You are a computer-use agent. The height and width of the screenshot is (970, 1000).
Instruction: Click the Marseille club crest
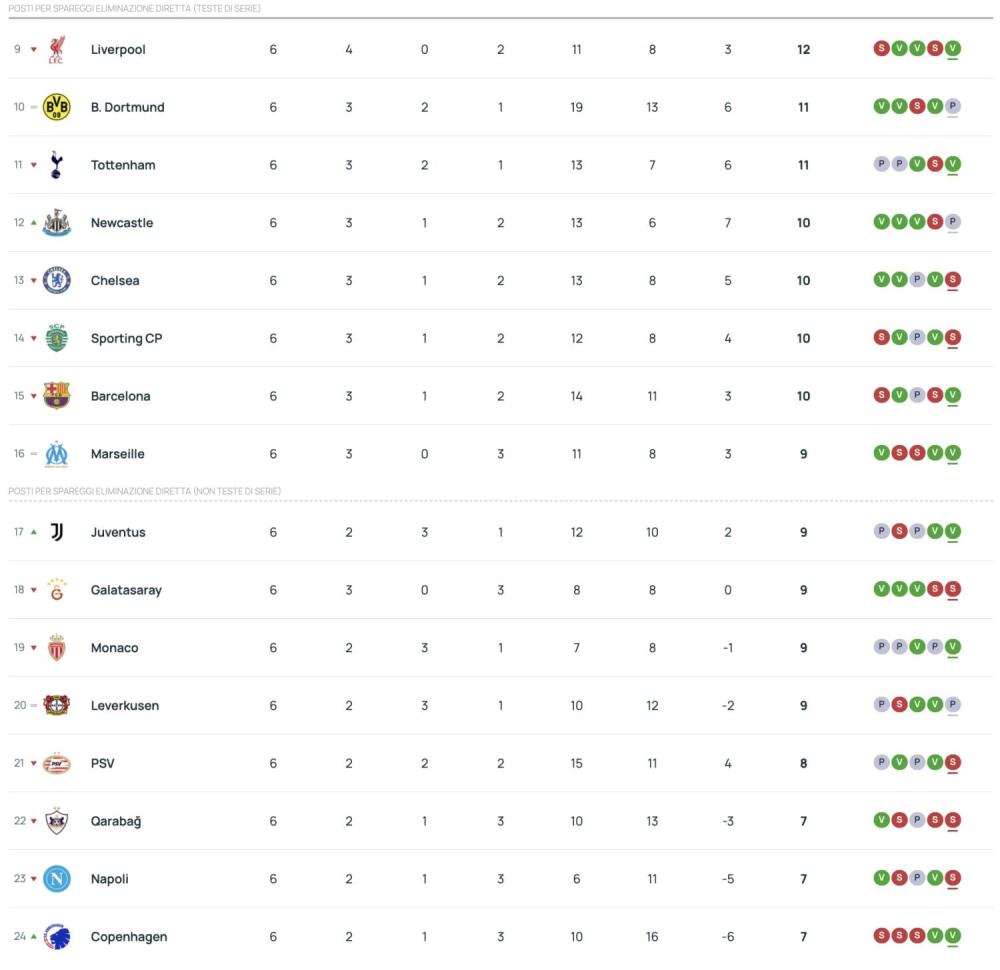click(57, 454)
